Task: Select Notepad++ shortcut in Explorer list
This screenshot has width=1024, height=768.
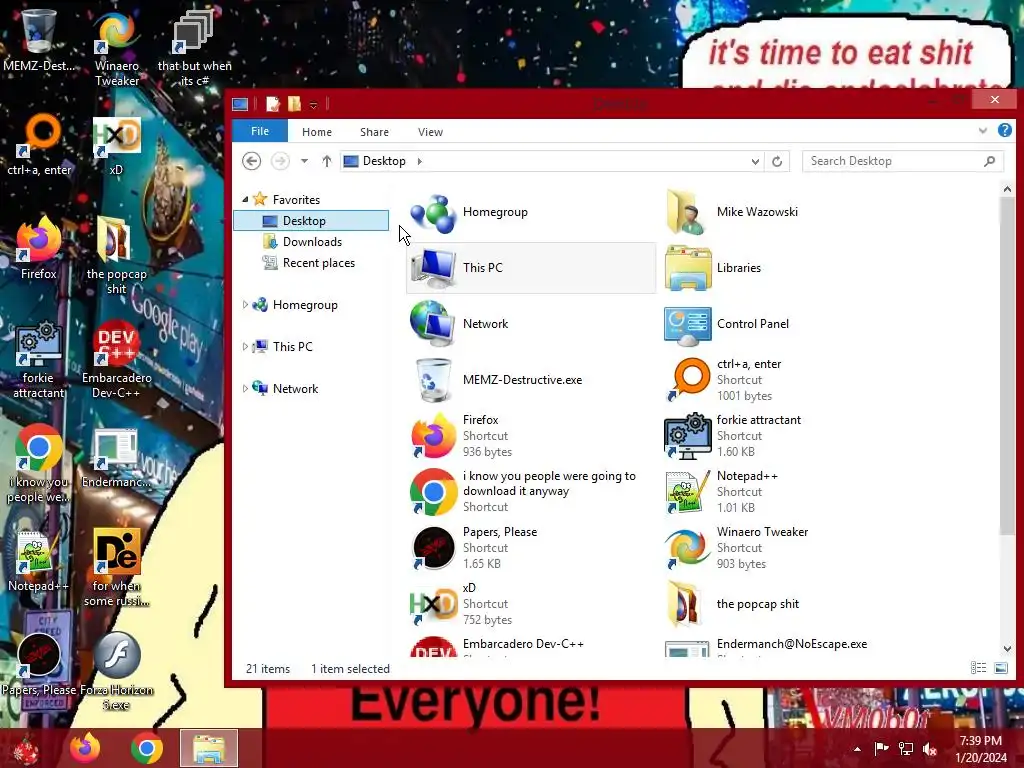Action: click(x=784, y=492)
